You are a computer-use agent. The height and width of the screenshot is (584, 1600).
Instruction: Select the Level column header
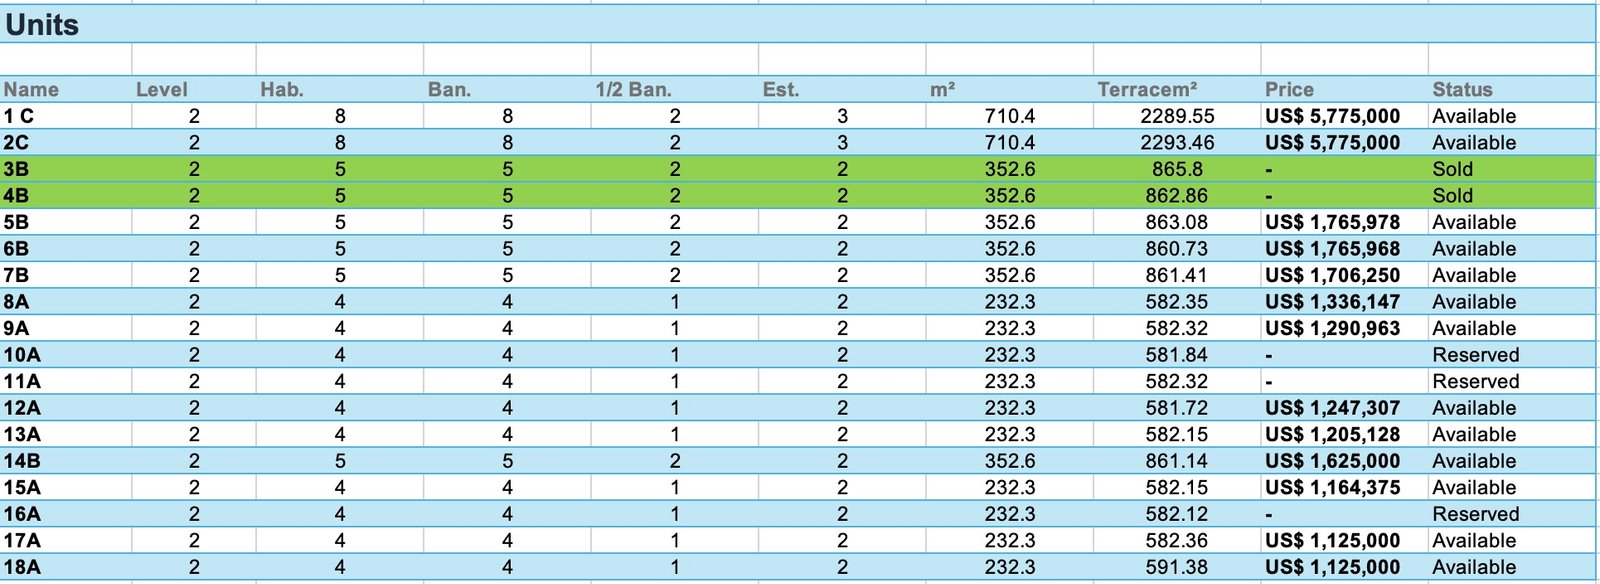click(x=162, y=89)
